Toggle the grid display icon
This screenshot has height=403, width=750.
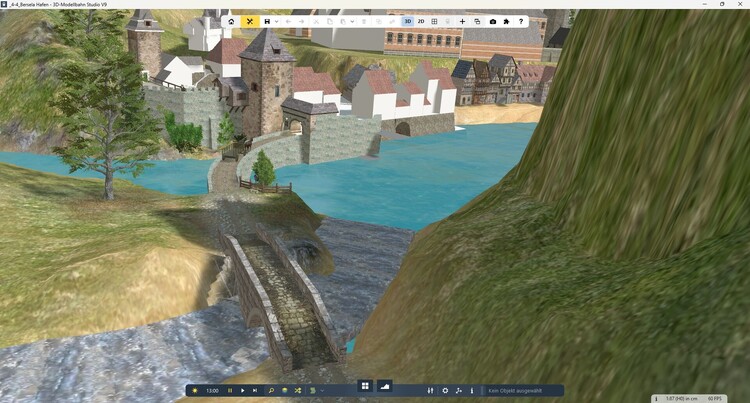[x=434, y=21]
